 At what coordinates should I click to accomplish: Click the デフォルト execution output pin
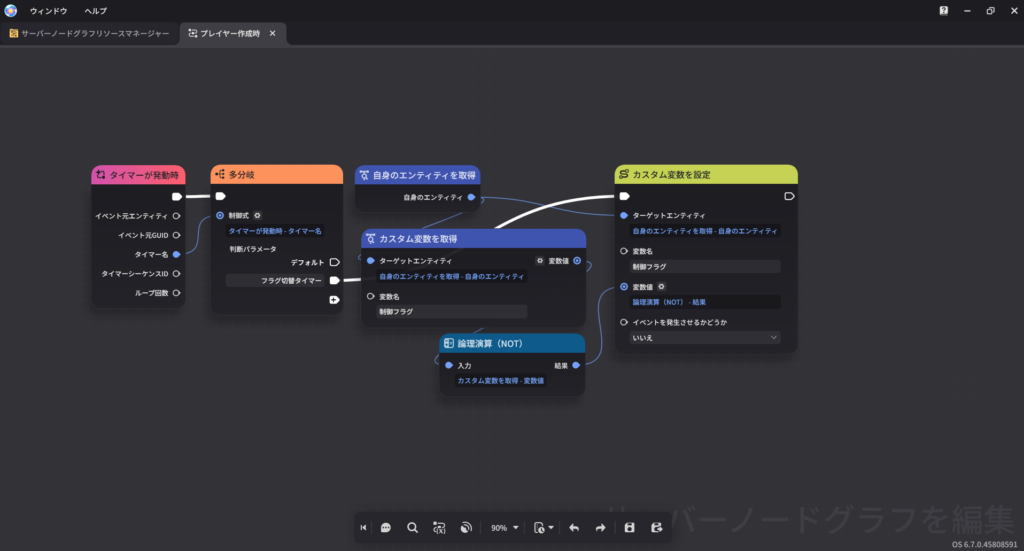coord(334,262)
